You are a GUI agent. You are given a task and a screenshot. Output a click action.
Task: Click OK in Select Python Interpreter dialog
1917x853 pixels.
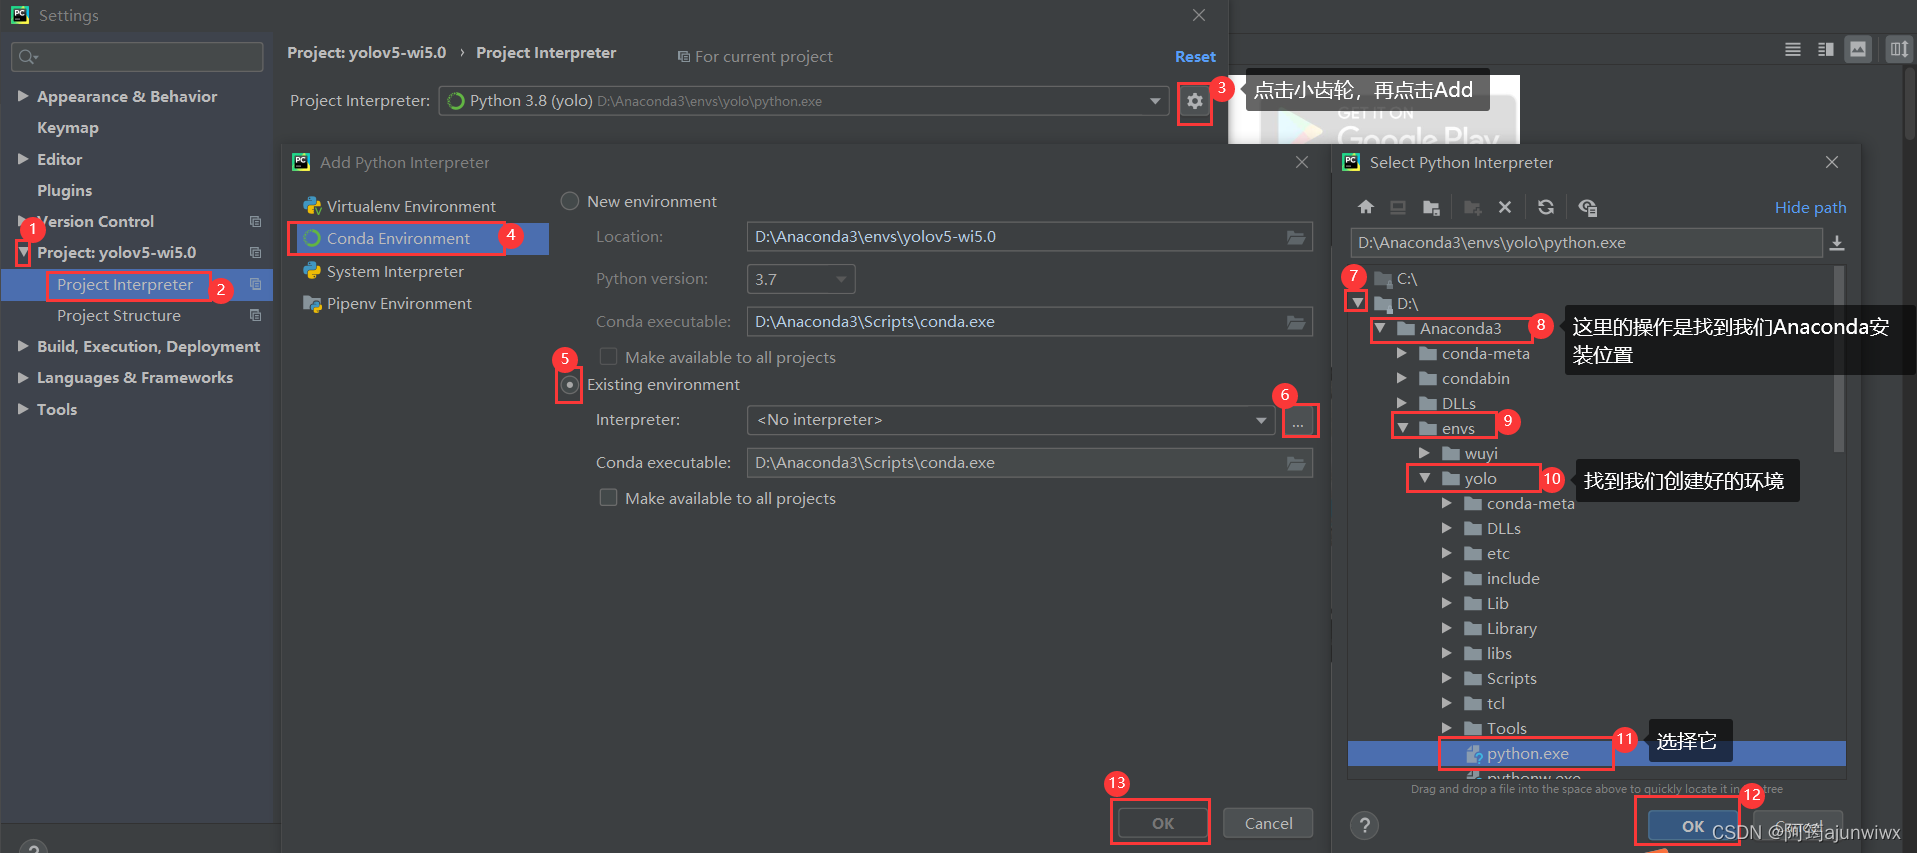[1693, 827]
